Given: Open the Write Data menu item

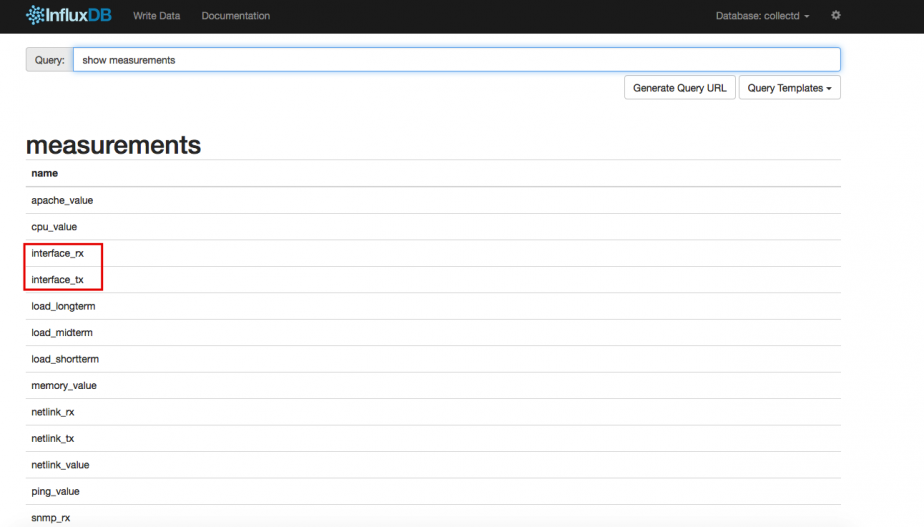Looking at the screenshot, I should 157,16.
